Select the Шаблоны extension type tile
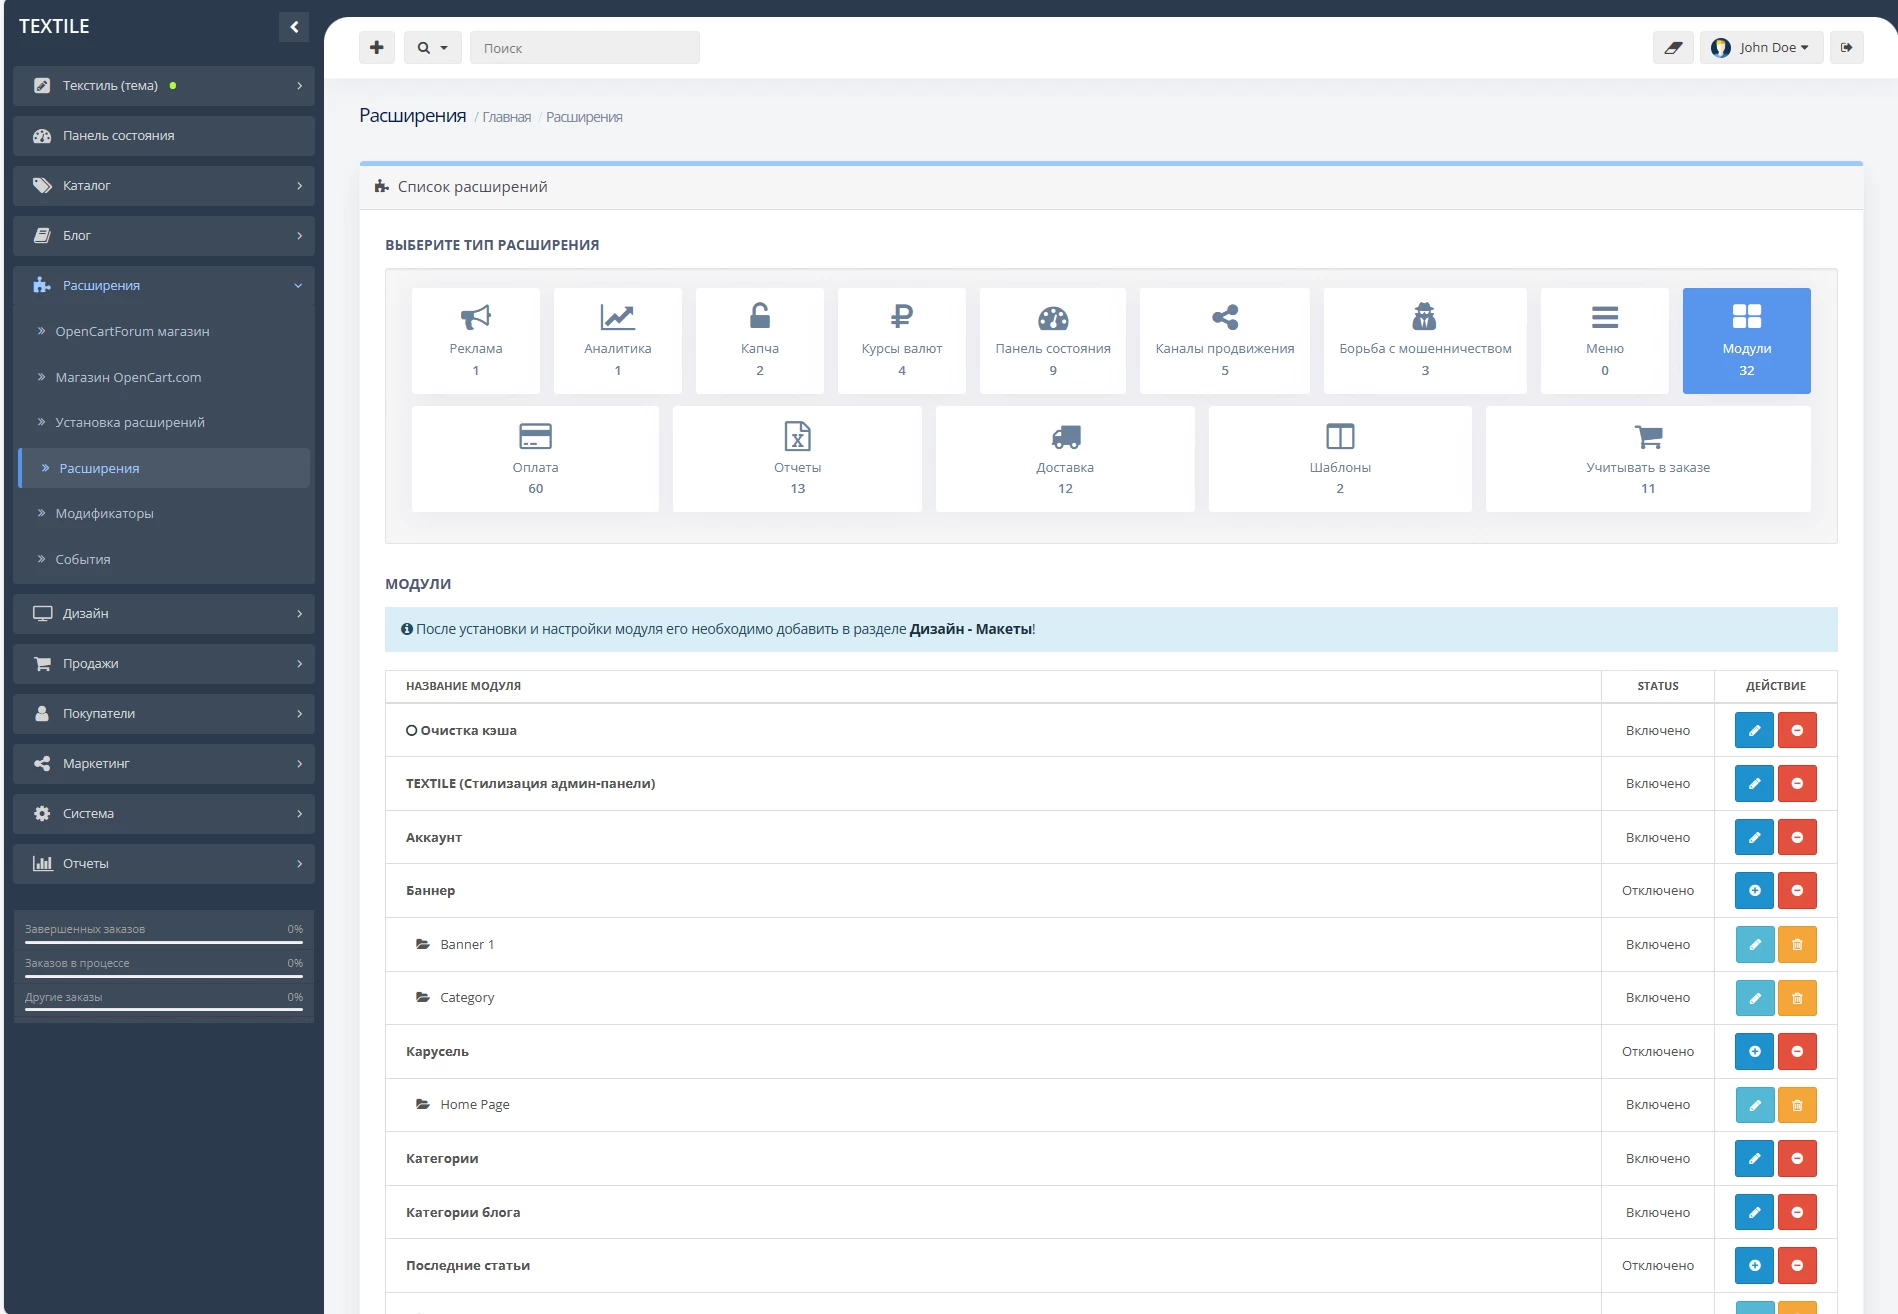This screenshot has width=1898, height=1314. click(x=1340, y=459)
